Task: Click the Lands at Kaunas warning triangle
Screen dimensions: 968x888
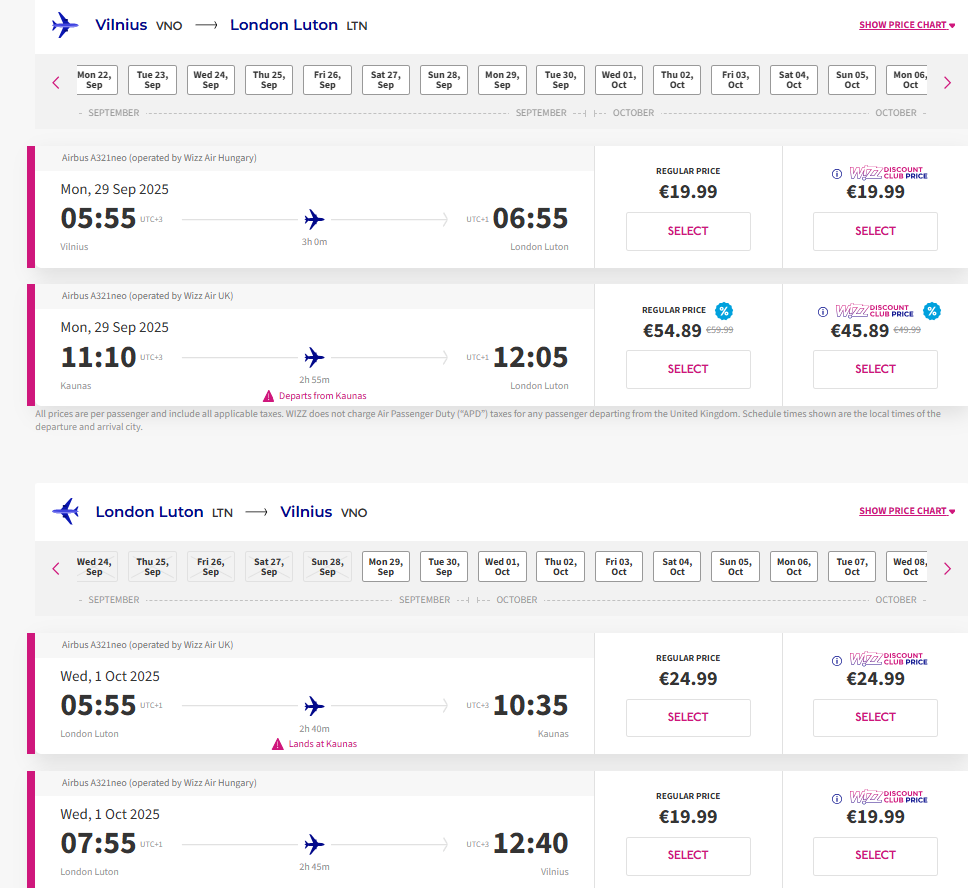Action: 278,744
